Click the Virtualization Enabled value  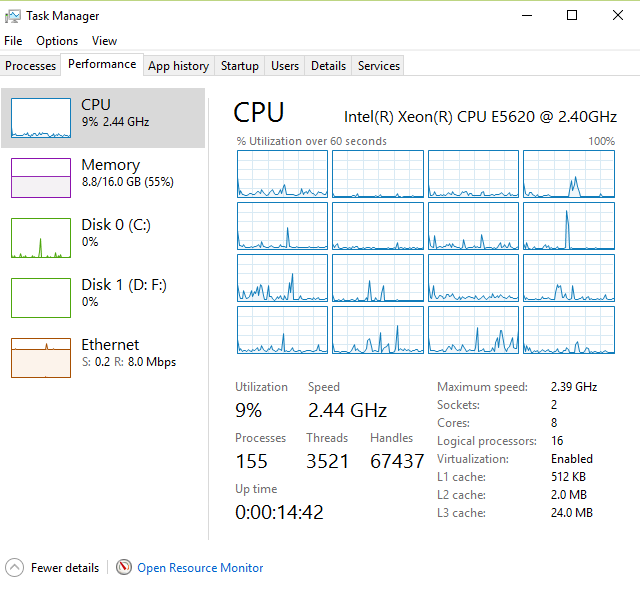pos(571,459)
